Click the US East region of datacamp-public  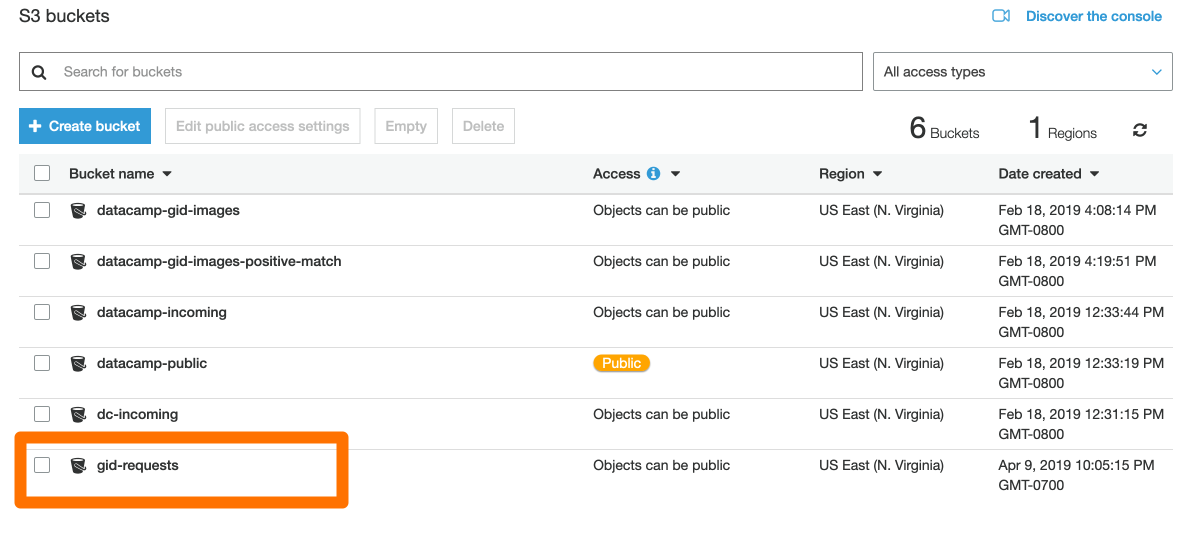coord(882,363)
